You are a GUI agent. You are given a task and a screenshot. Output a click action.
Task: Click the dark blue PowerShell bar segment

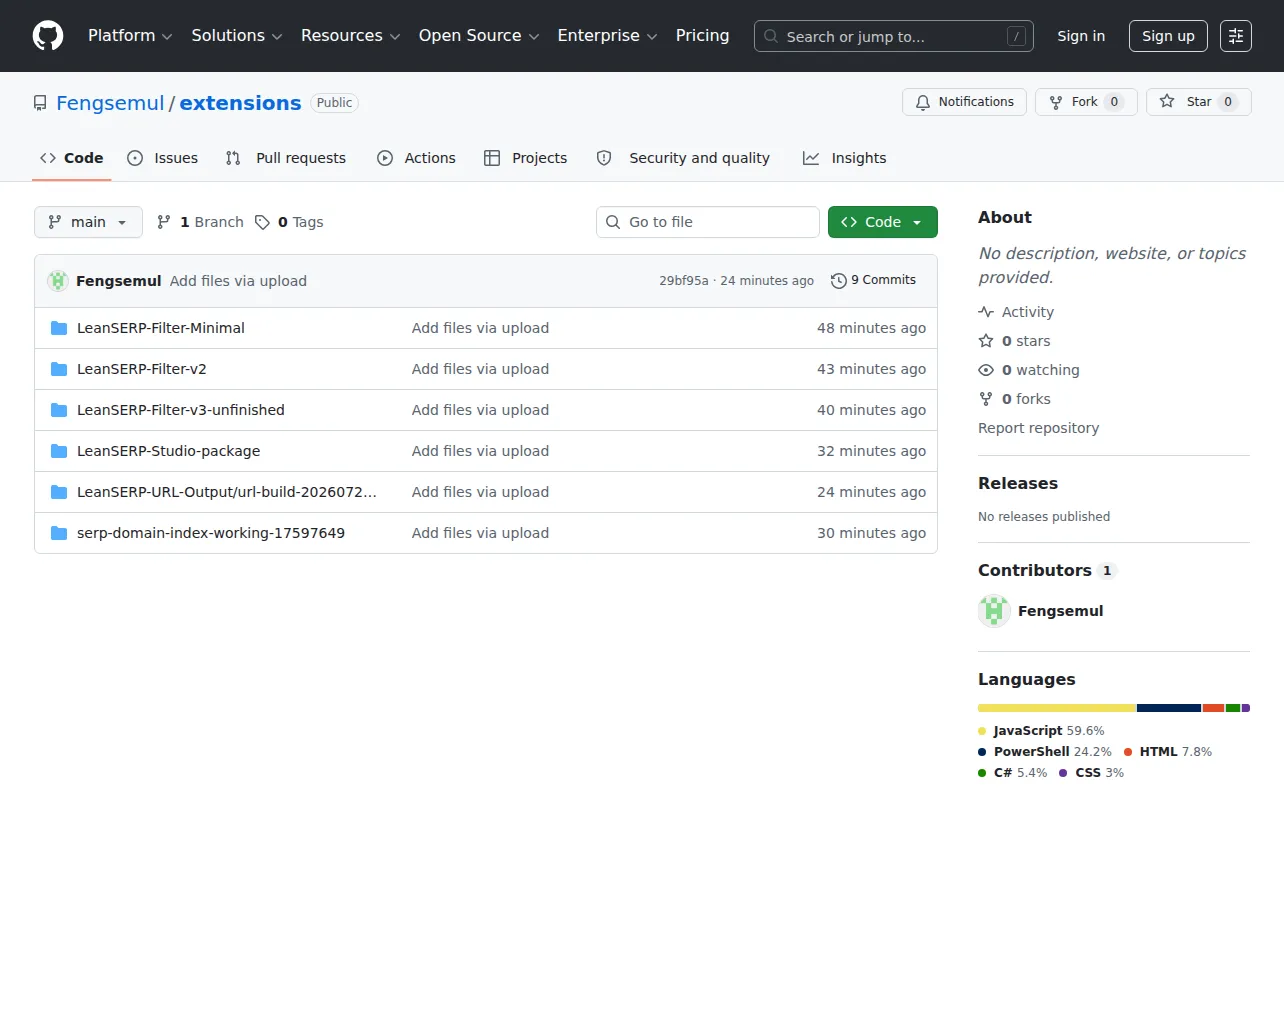point(1169,708)
